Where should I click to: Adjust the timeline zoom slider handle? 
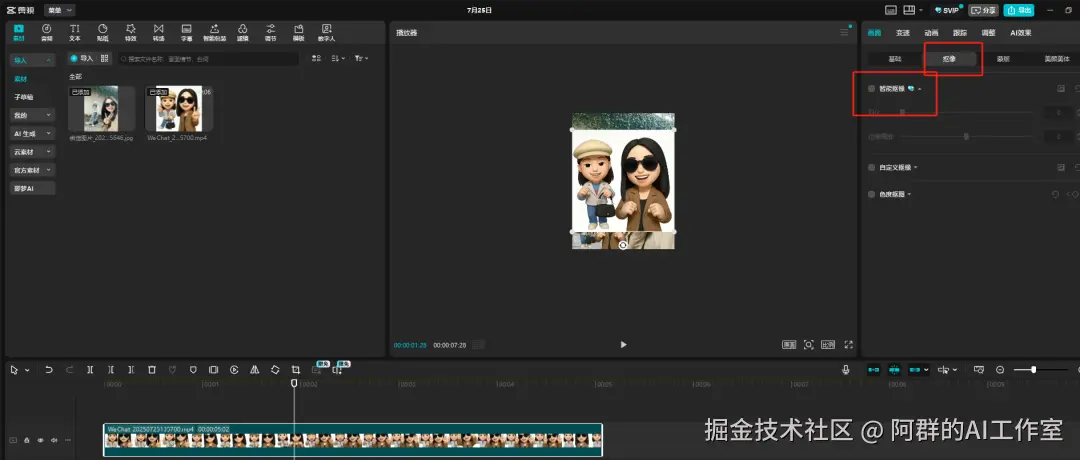(x=1034, y=370)
